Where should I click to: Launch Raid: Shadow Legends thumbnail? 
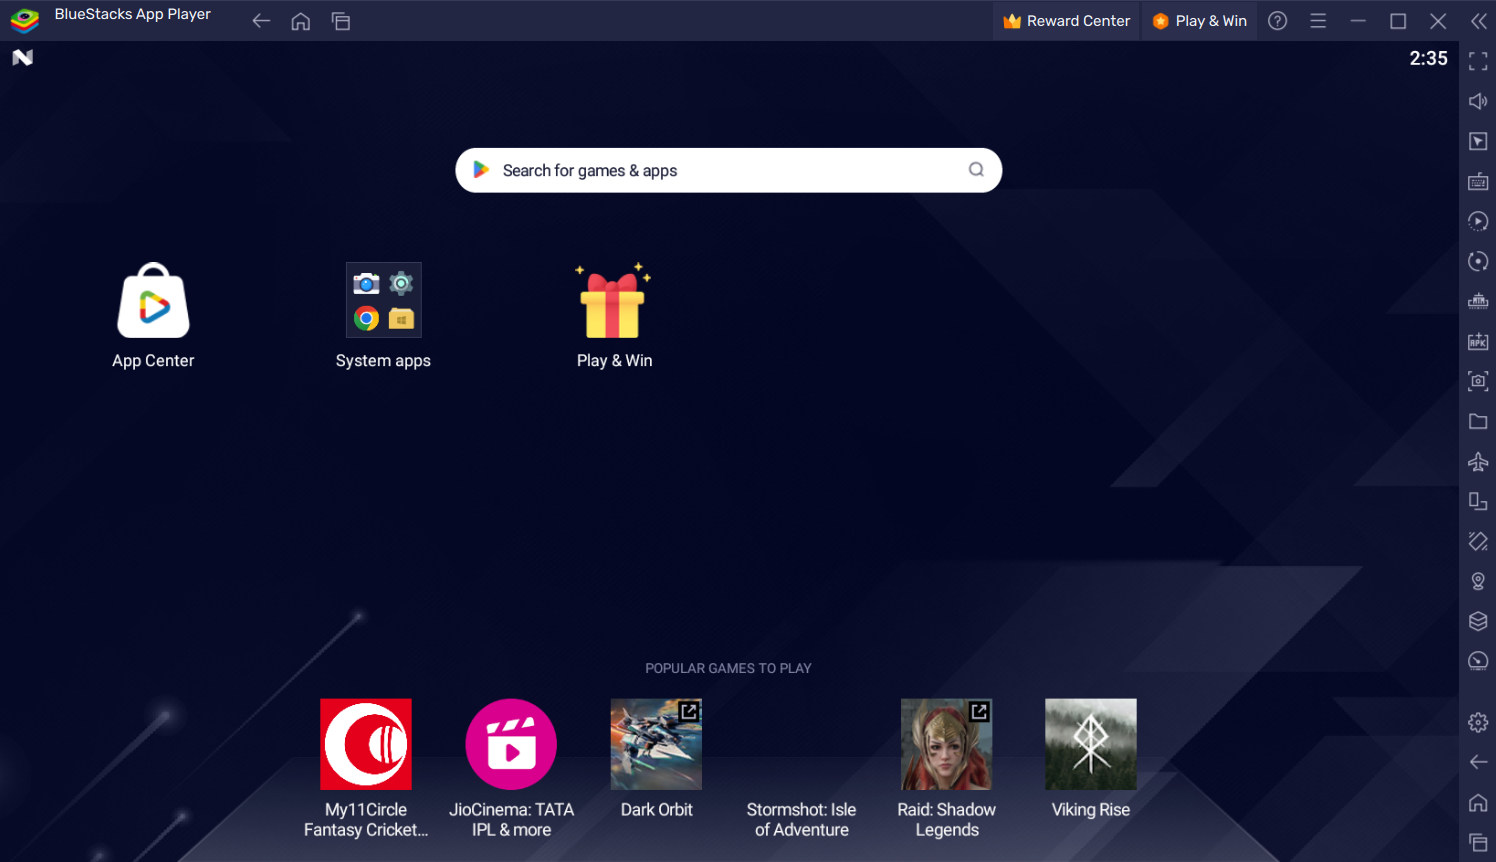click(x=946, y=744)
